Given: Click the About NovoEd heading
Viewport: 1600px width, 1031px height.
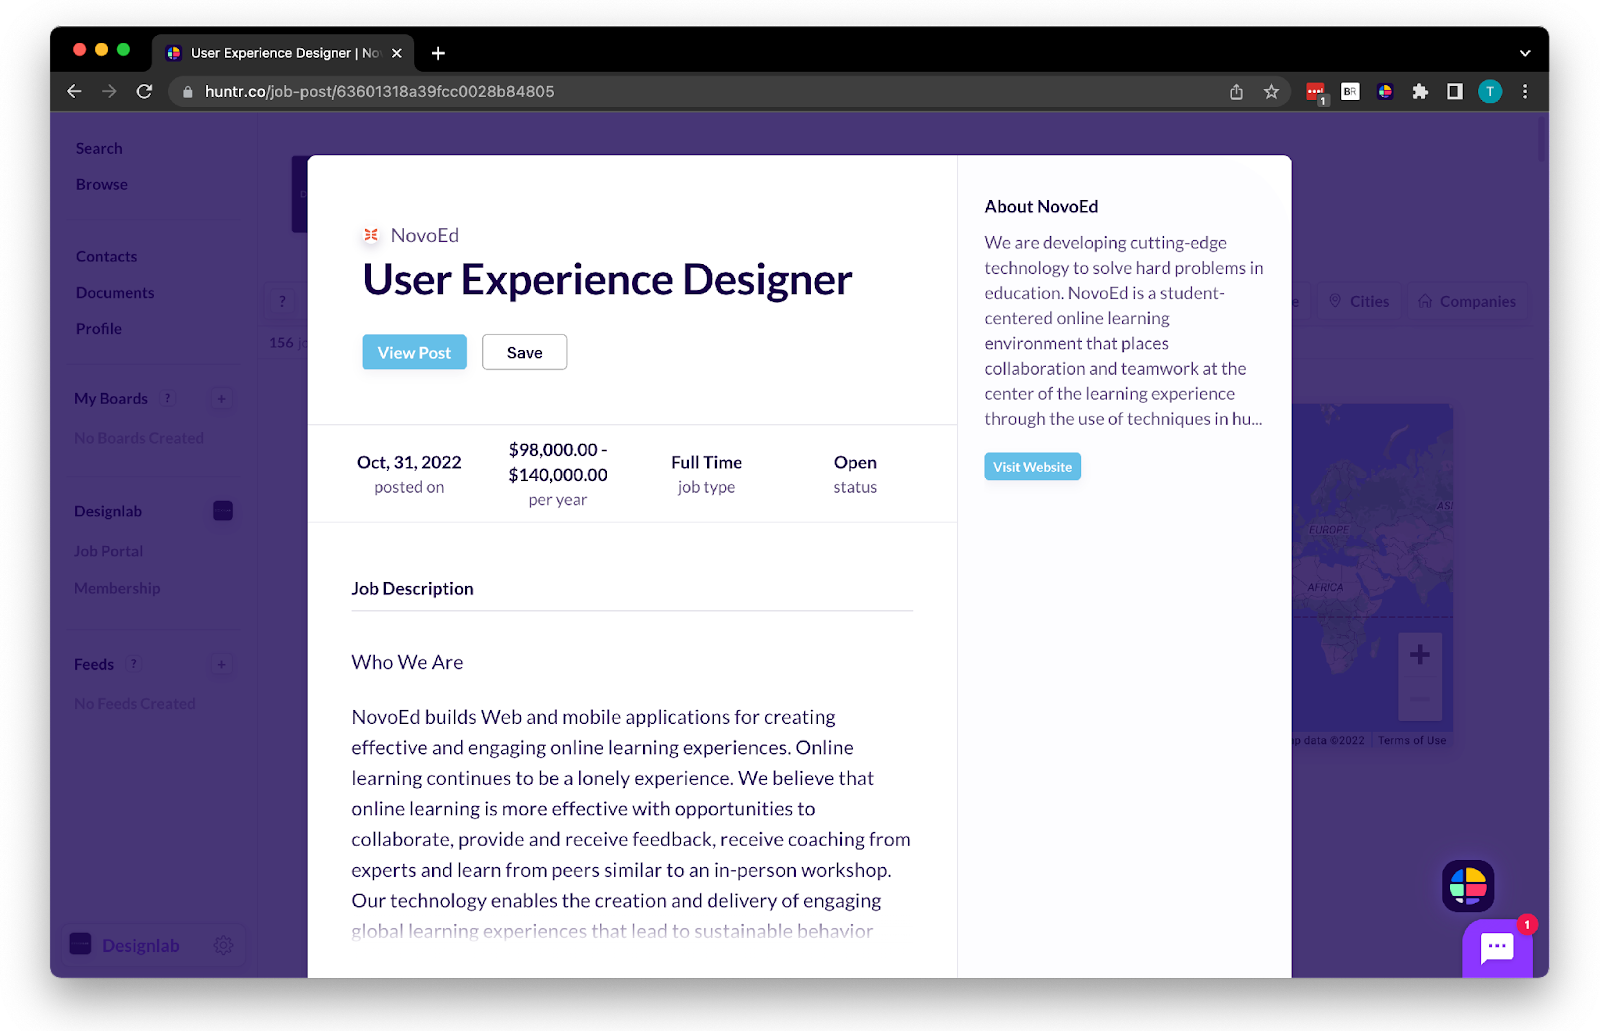Looking at the screenshot, I should coord(1041,206).
